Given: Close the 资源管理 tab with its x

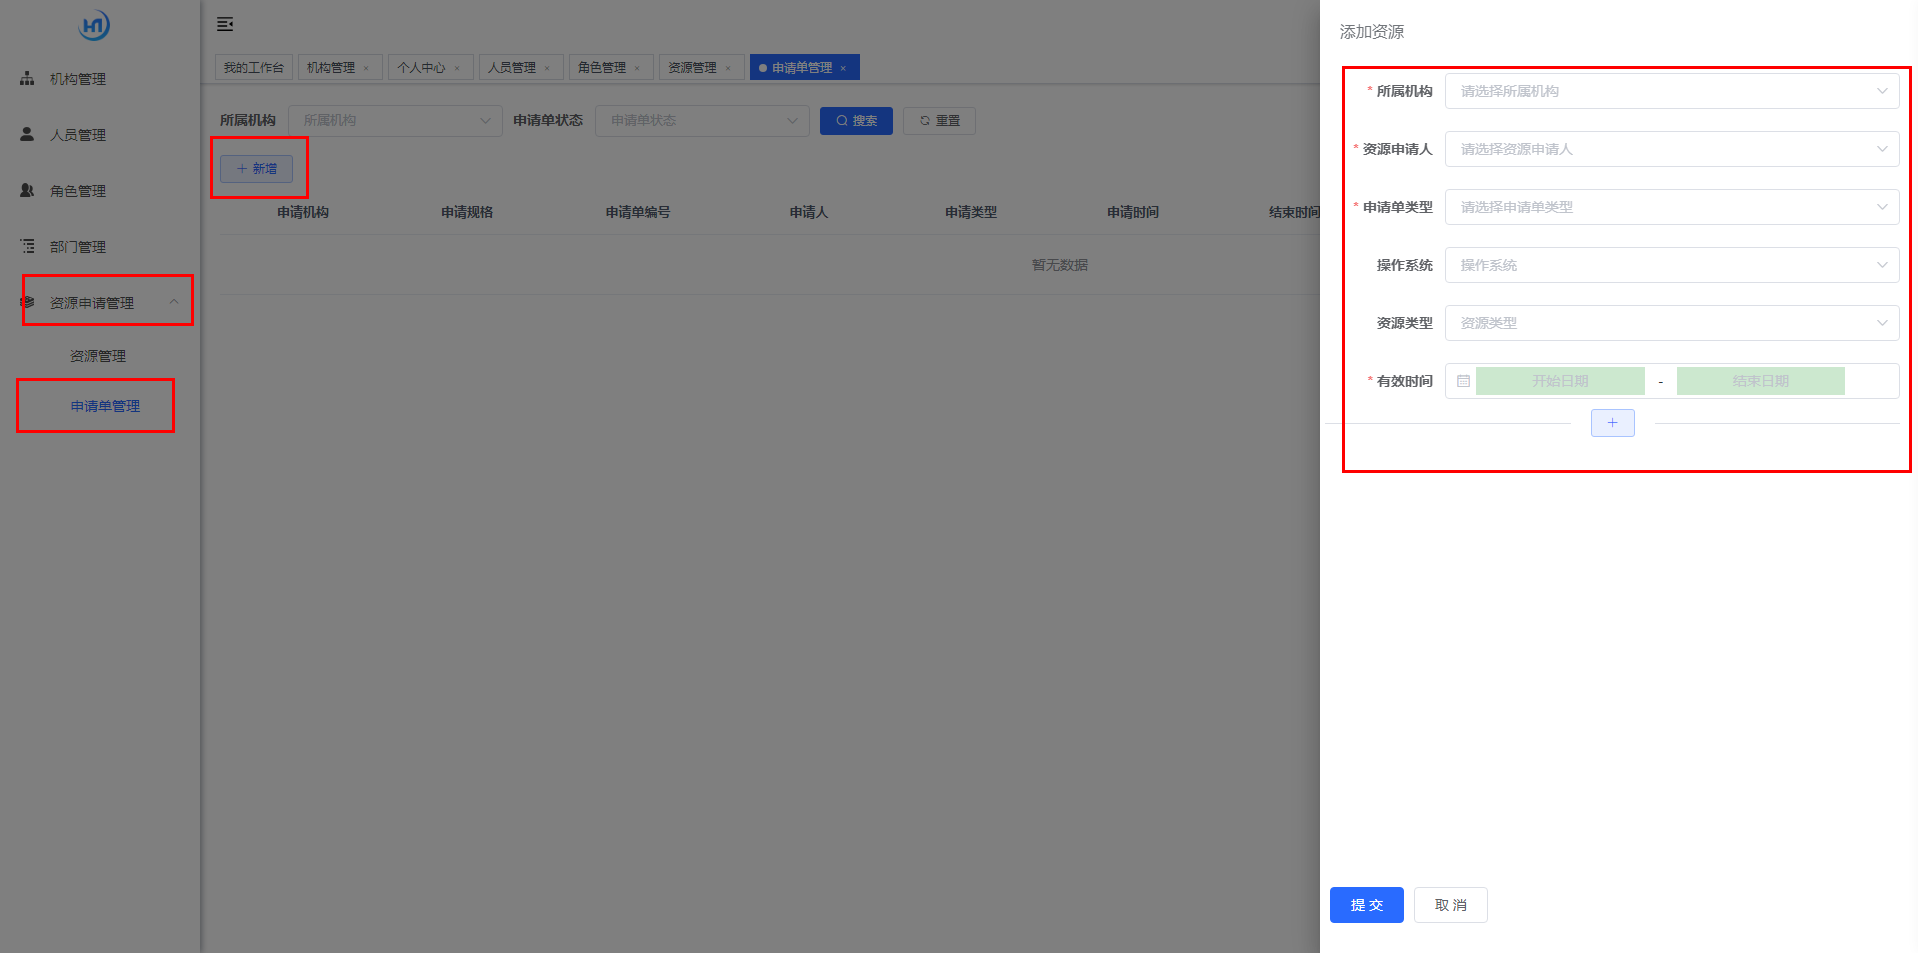Looking at the screenshot, I should pyautogui.click(x=728, y=68).
